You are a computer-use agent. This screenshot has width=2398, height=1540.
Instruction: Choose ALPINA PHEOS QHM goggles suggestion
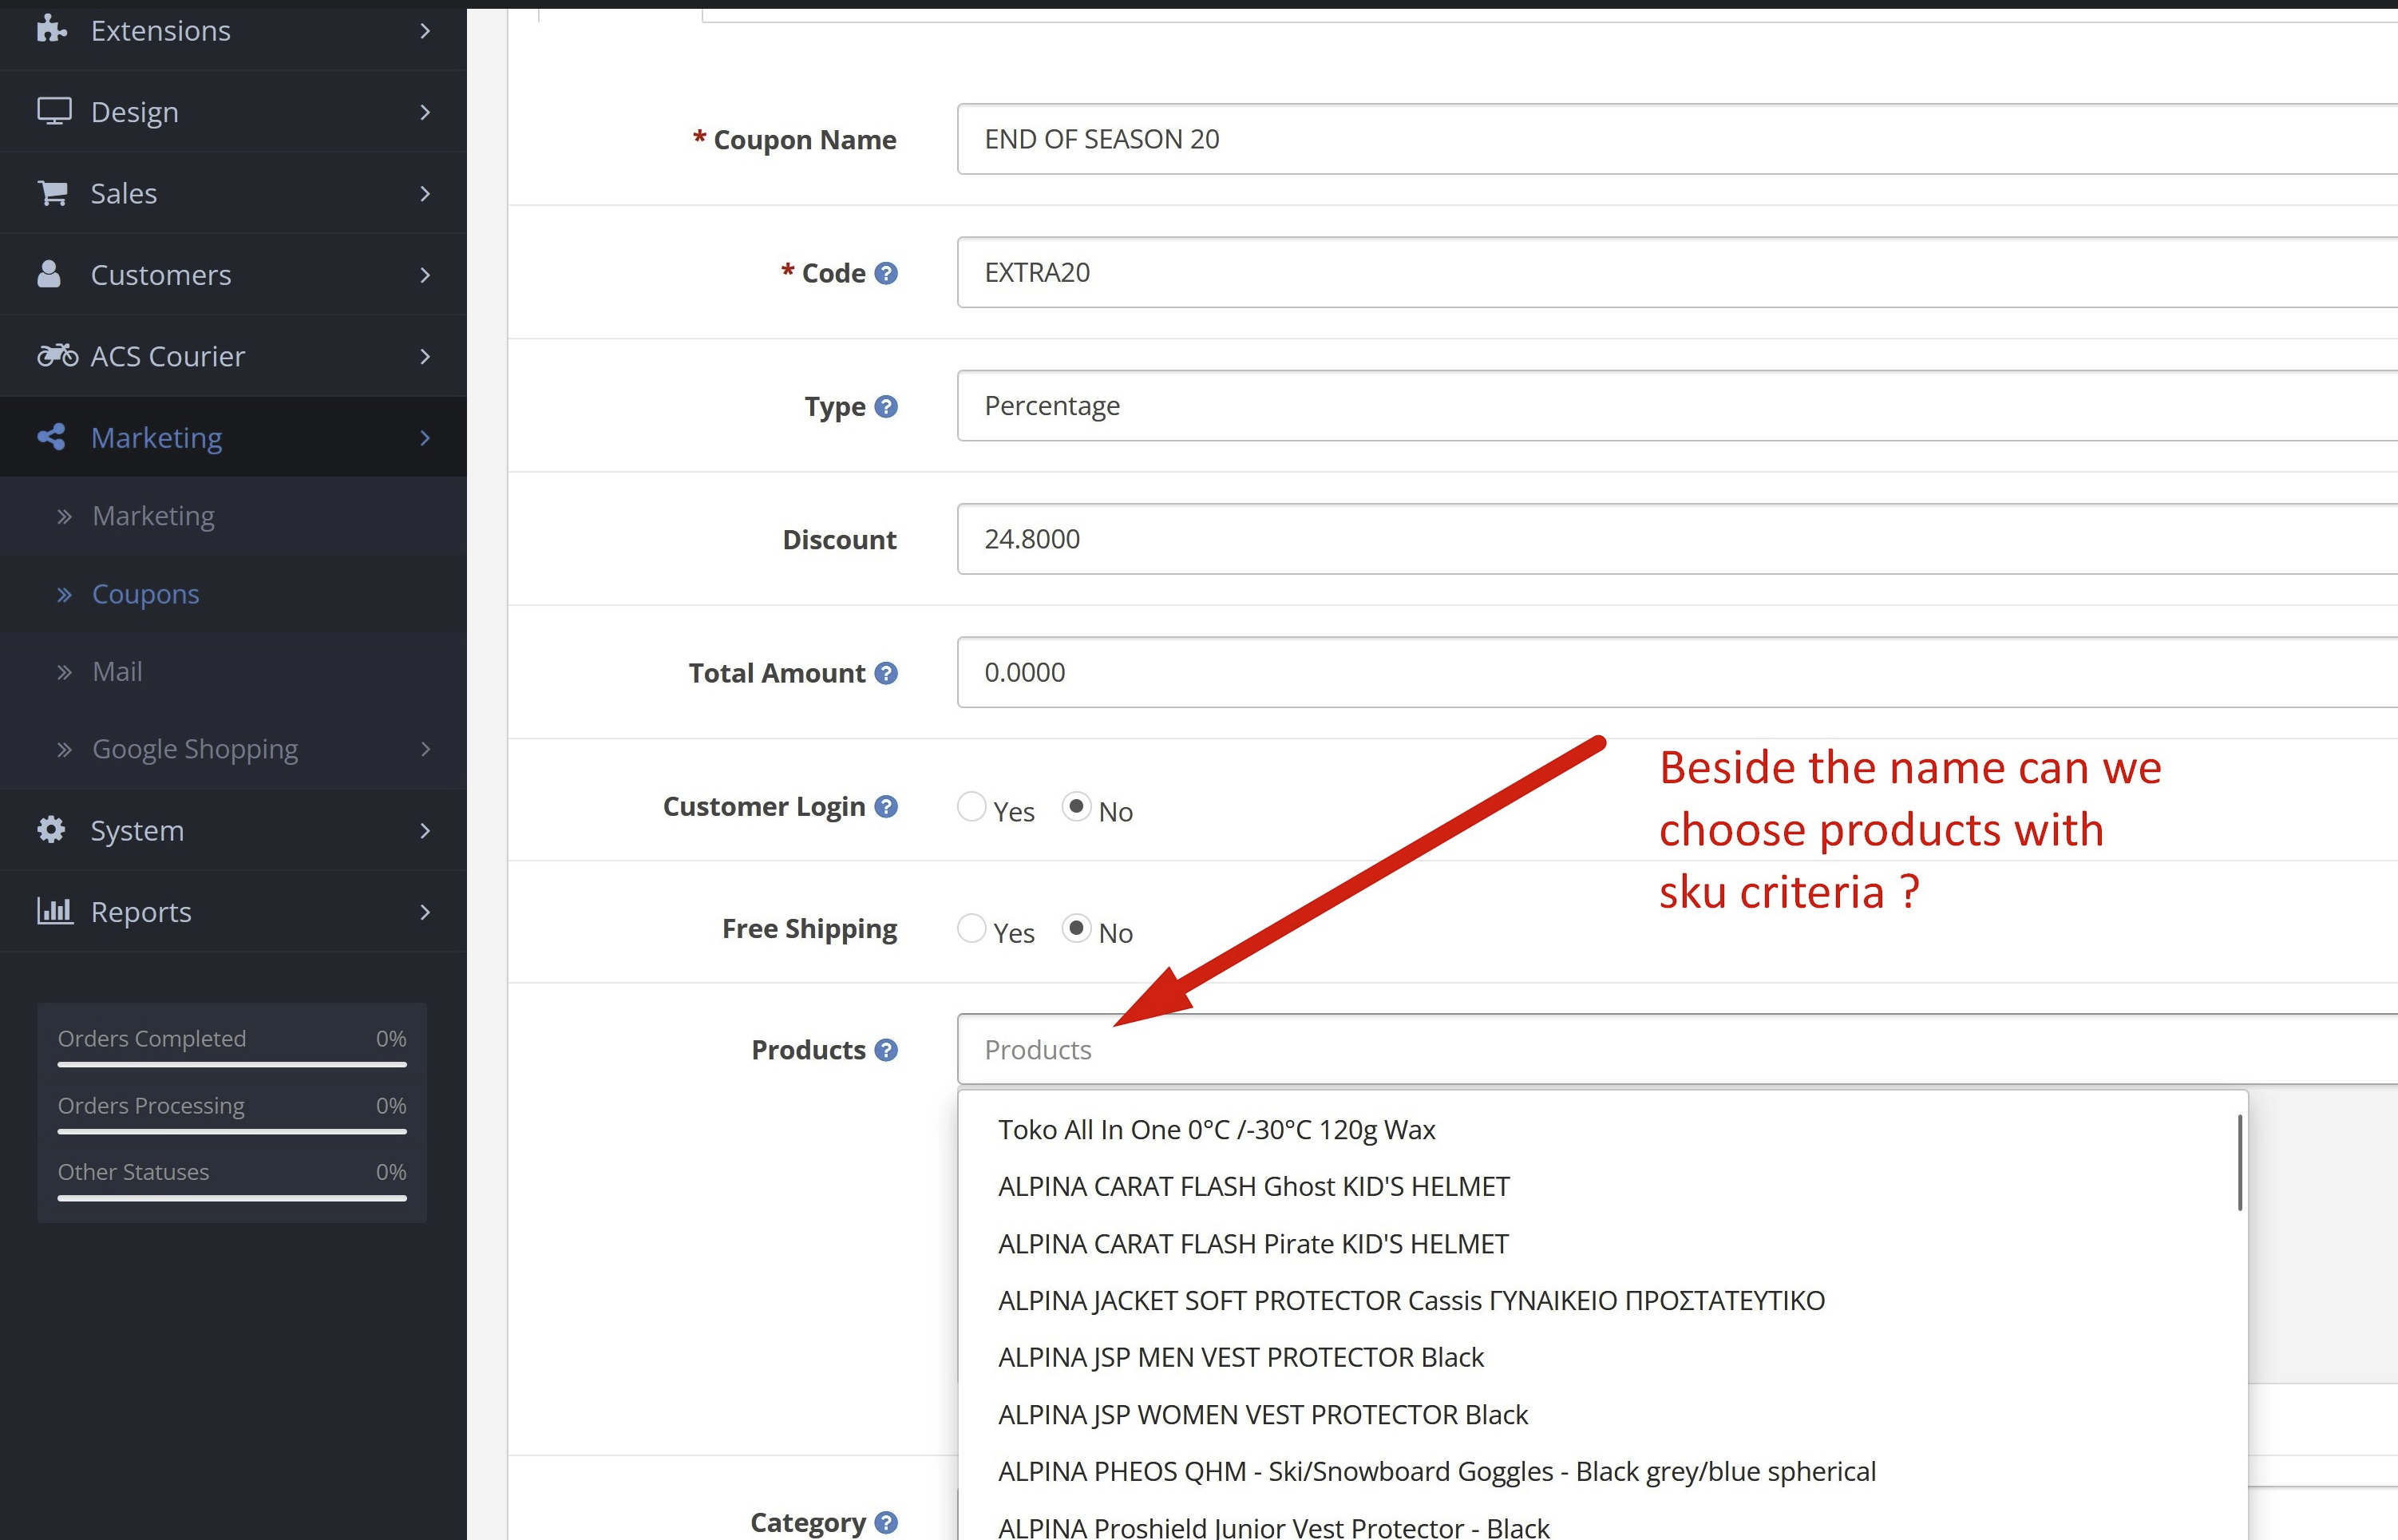[x=1598, y=1472]
